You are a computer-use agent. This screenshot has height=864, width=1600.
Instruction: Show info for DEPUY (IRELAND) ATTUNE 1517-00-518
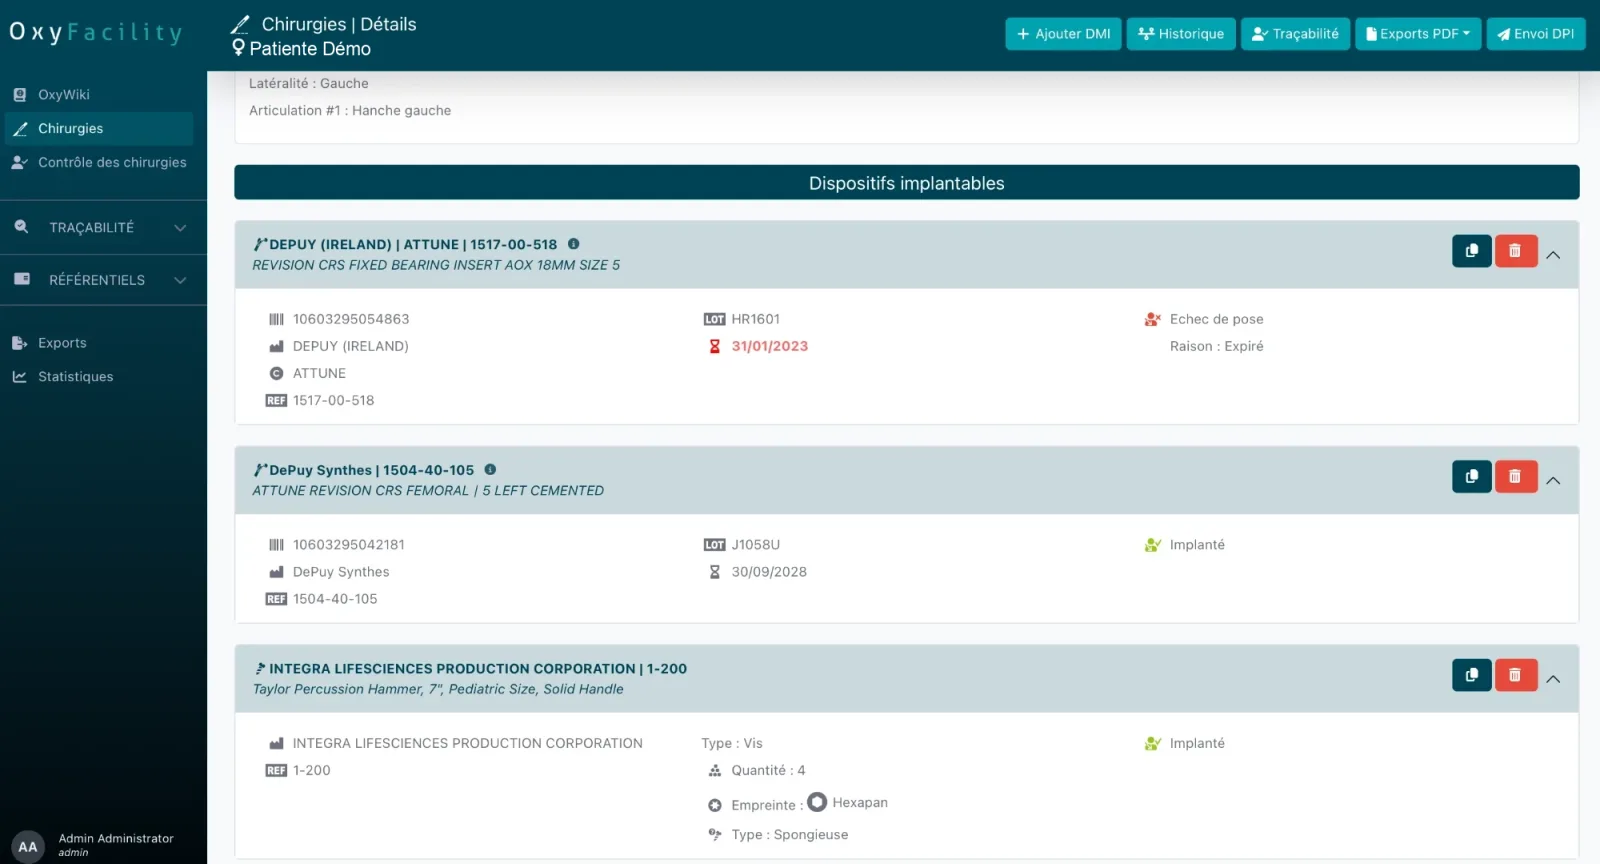[x=573, y=244]
